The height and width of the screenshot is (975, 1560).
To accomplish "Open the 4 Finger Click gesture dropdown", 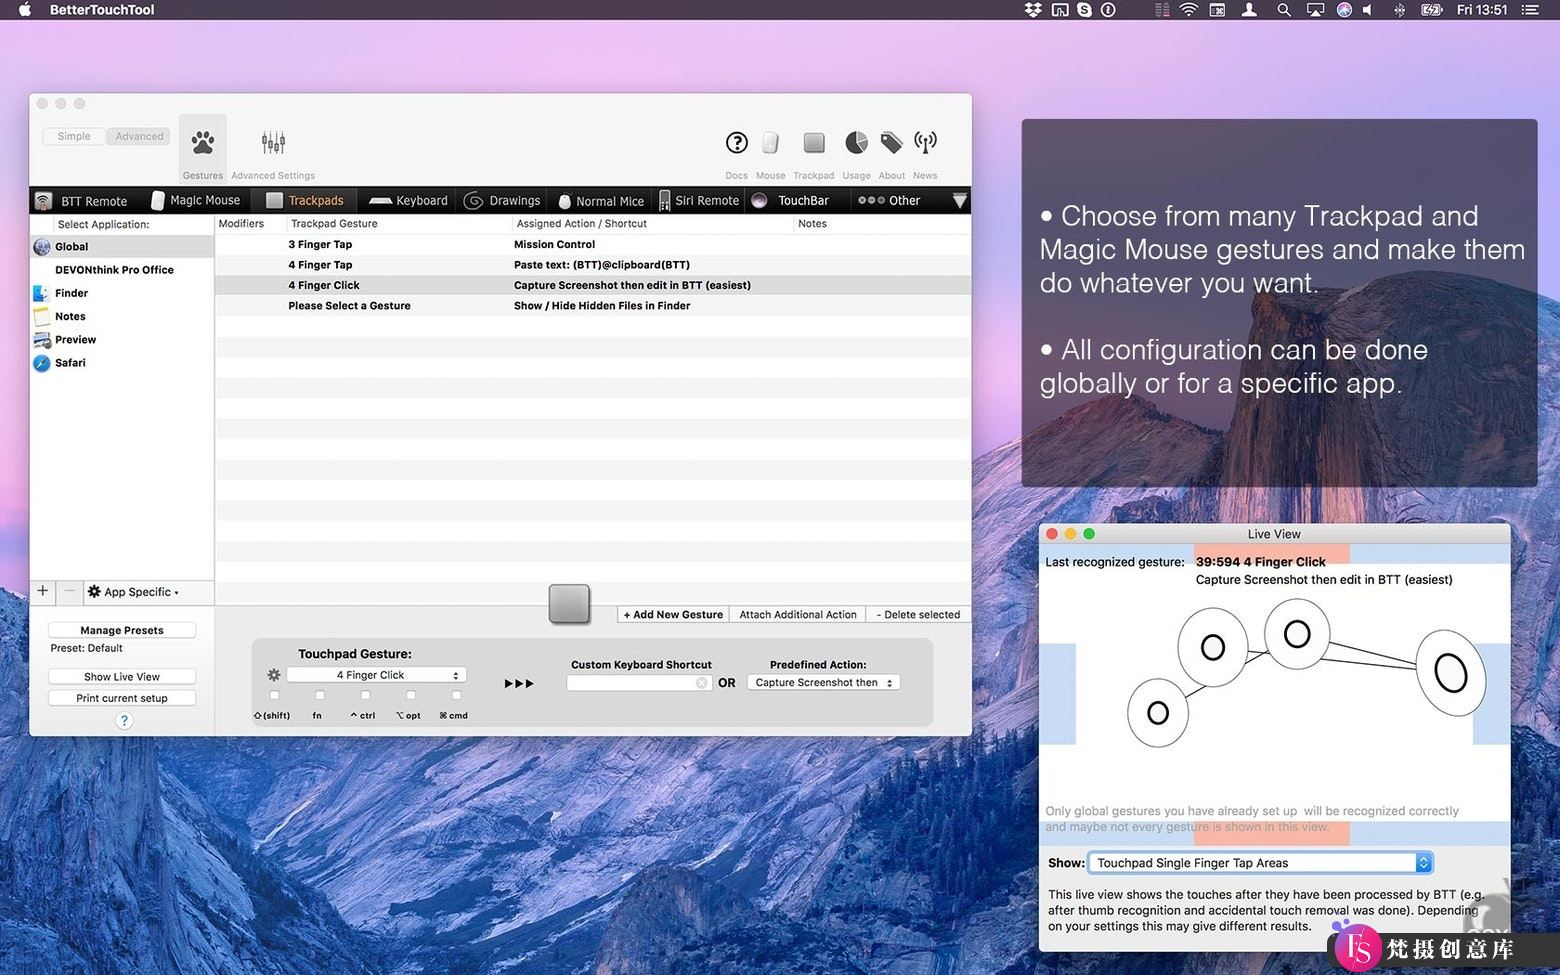I will (x=376, y=675).
